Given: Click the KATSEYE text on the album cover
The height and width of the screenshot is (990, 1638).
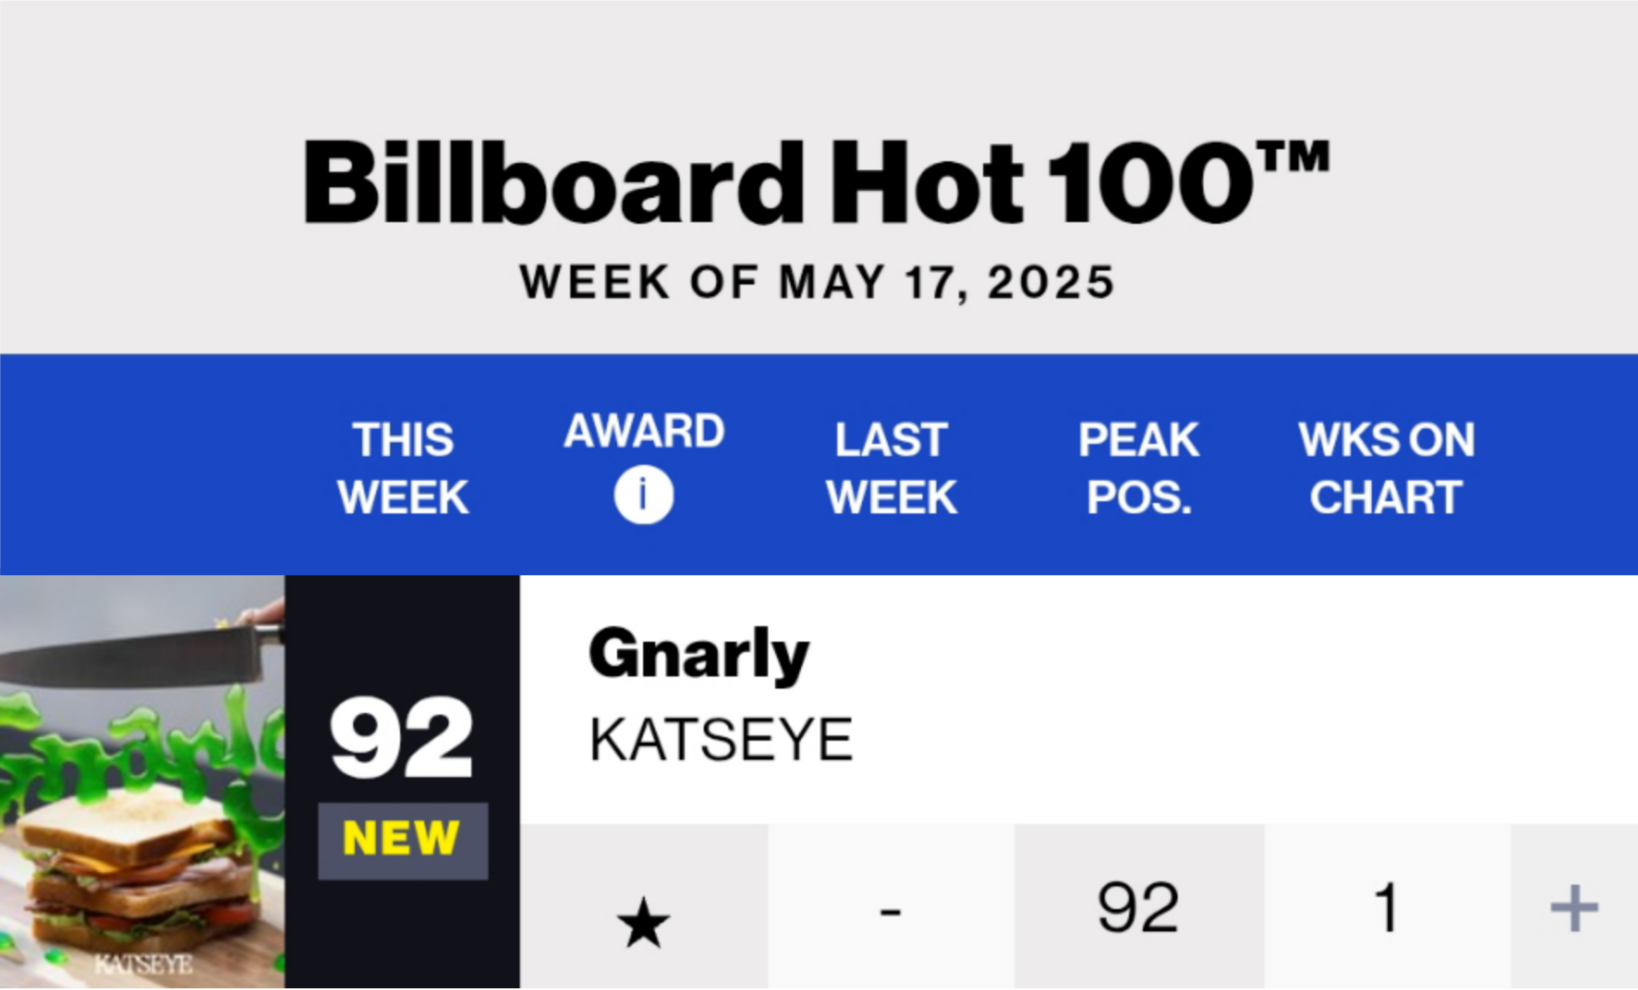Looking at the screenshot, I should pyautogui.click(x=143, y=964).
